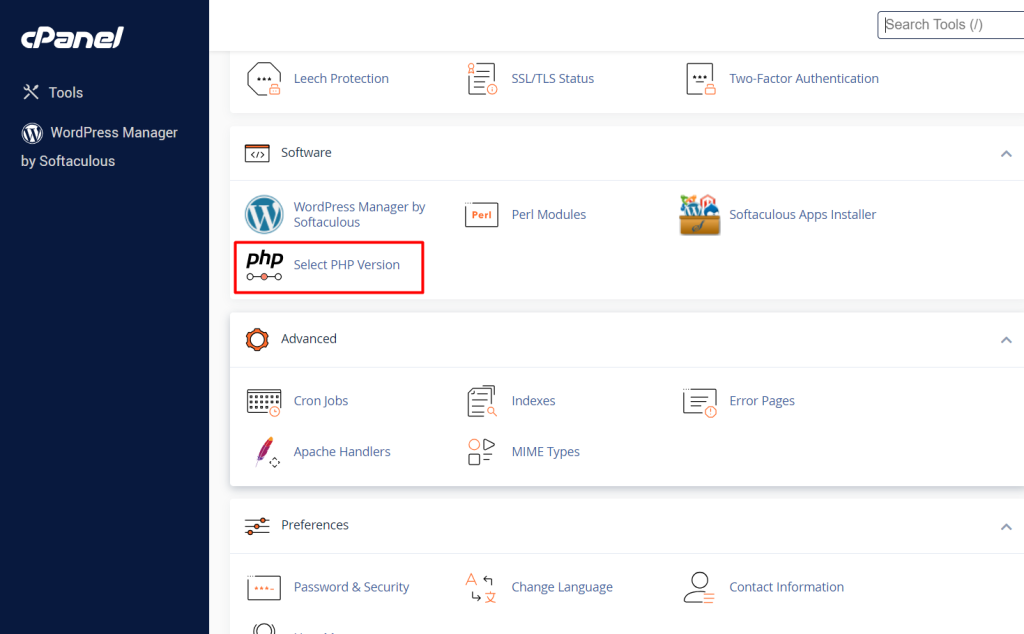Collapse the Preferences section chevron
Image resolution: width=1024 pixels, height=634 pixels.
coord(1006,527)
